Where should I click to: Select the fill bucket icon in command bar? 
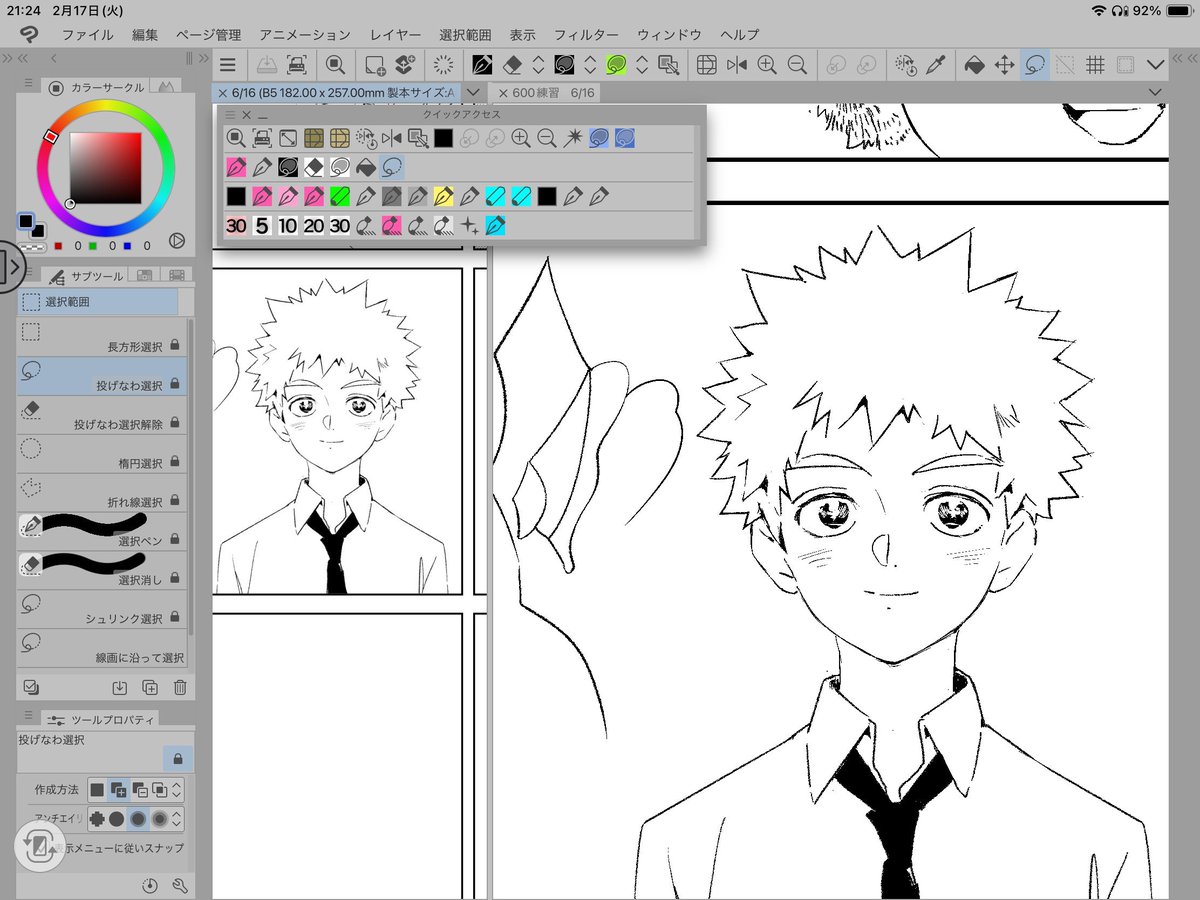tap(974, 65)
